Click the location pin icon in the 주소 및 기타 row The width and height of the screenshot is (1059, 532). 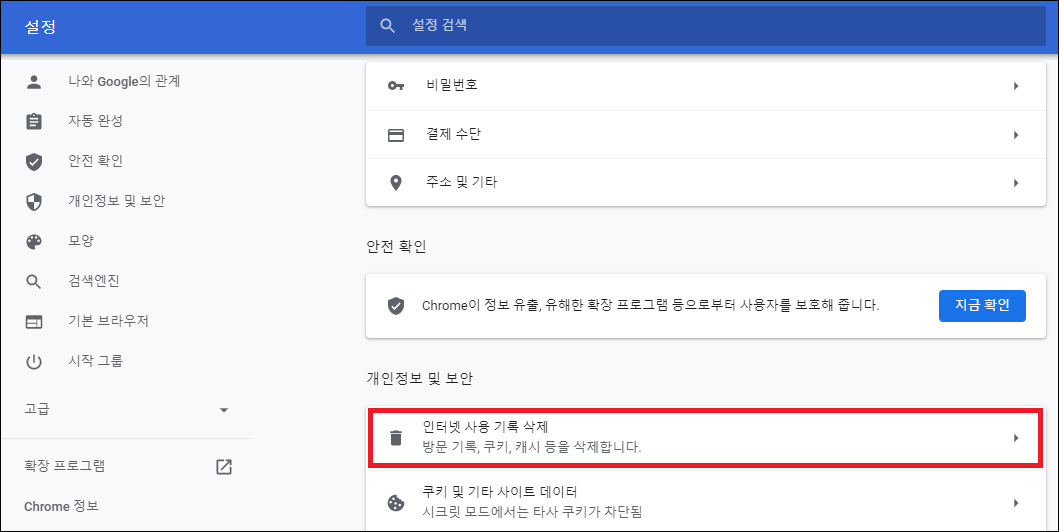coord(396,183)
